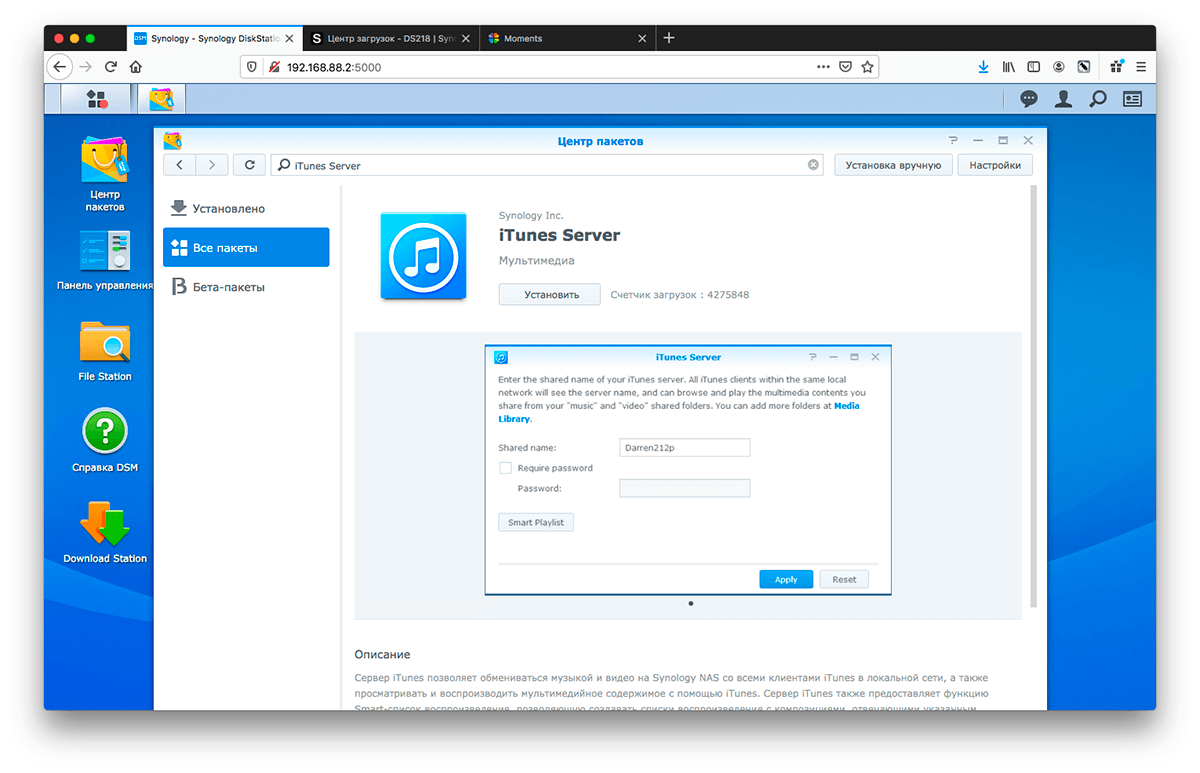Open DSM notifications speech bubble icon

pos(1028,99)
